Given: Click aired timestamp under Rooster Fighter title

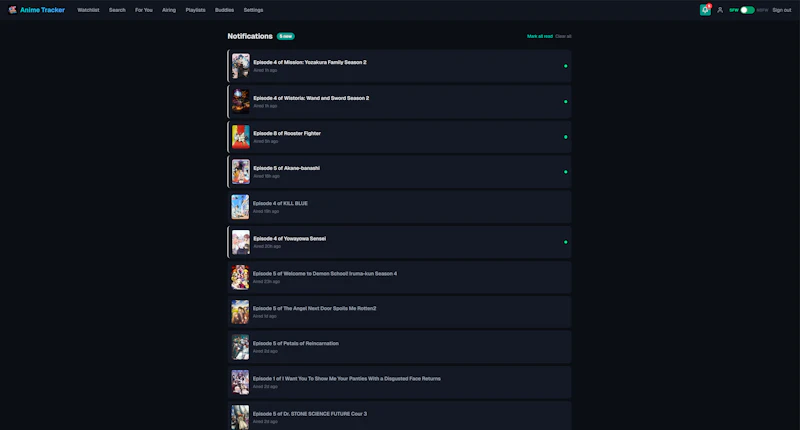Looking at the screenshot, I should (x=265, y=141).
